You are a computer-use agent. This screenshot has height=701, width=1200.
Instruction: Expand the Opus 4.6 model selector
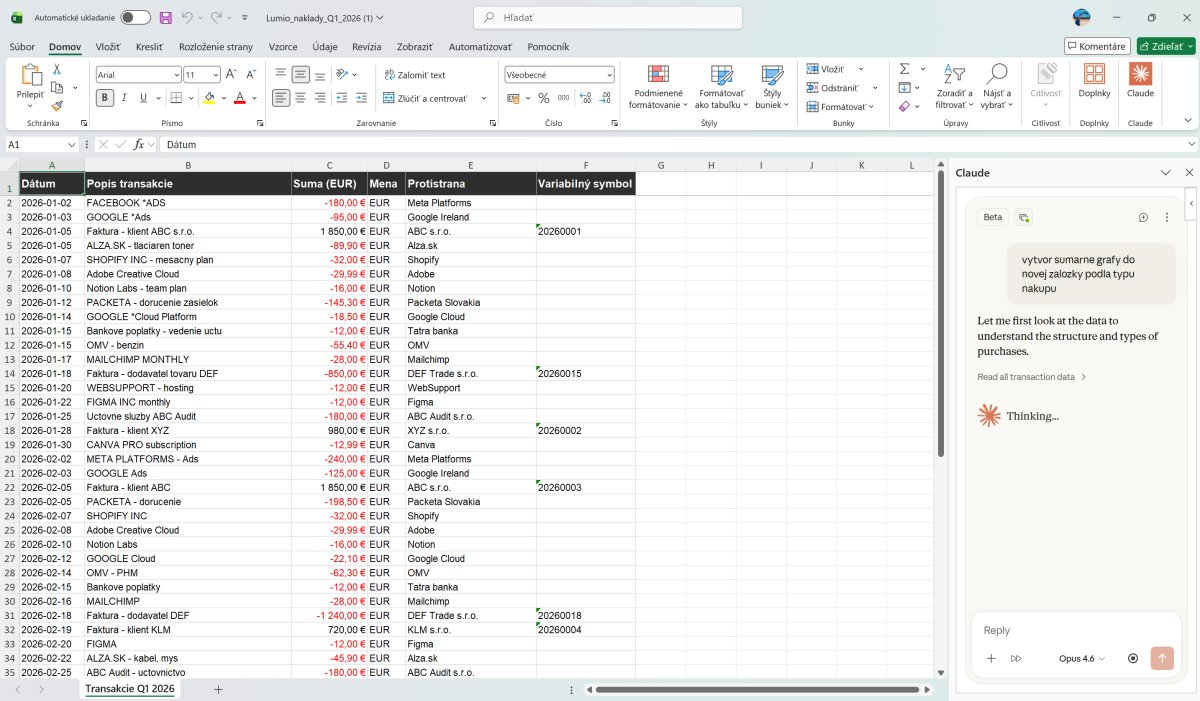[x=1082, y=658]
